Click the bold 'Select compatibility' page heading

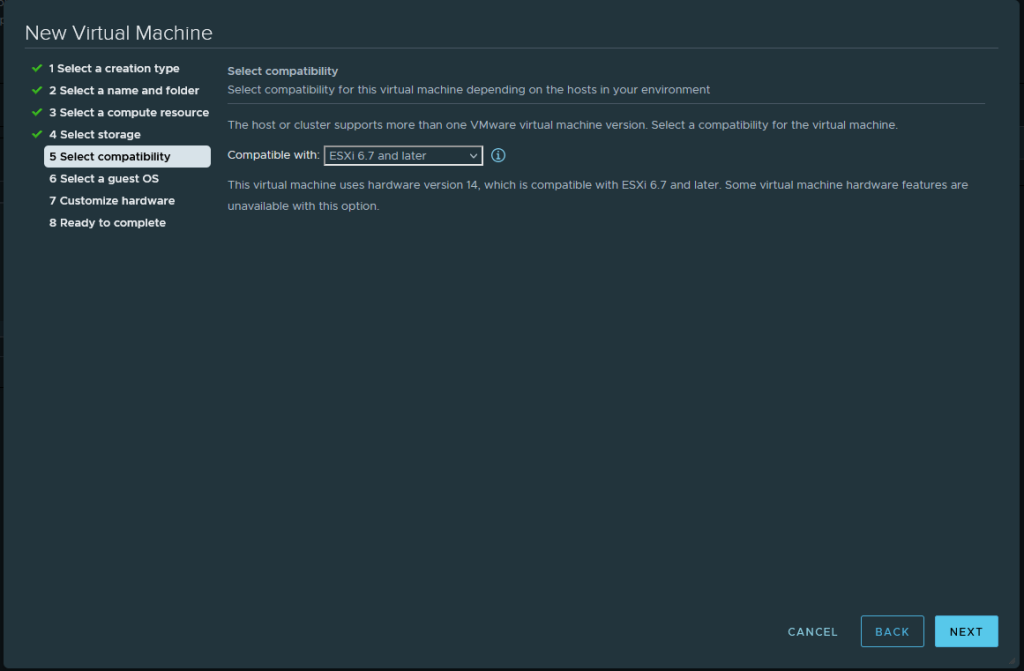[283, 71]
